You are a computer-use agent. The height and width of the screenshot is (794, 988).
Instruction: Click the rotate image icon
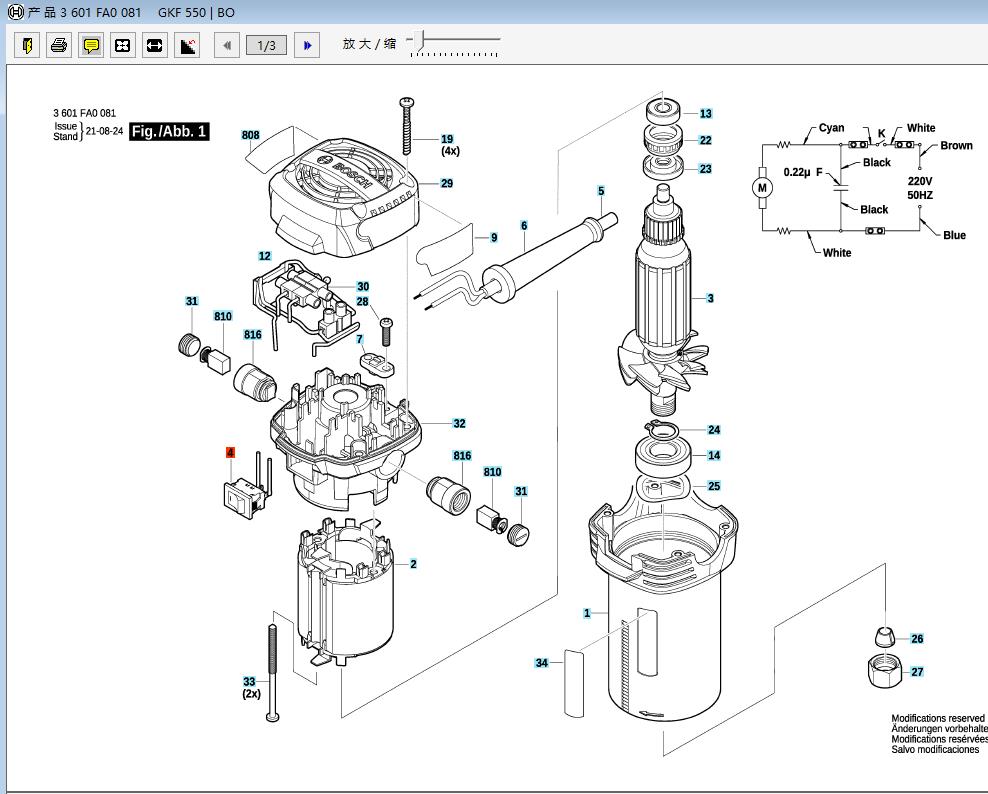pos(187,45)
